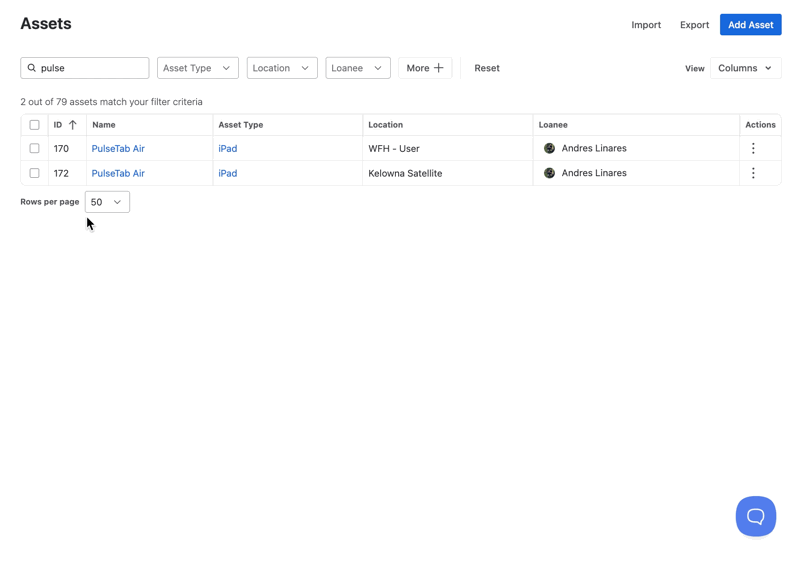Open the Asset Type filter dropdown
The image size is (800, 562).
click(197, 68)
